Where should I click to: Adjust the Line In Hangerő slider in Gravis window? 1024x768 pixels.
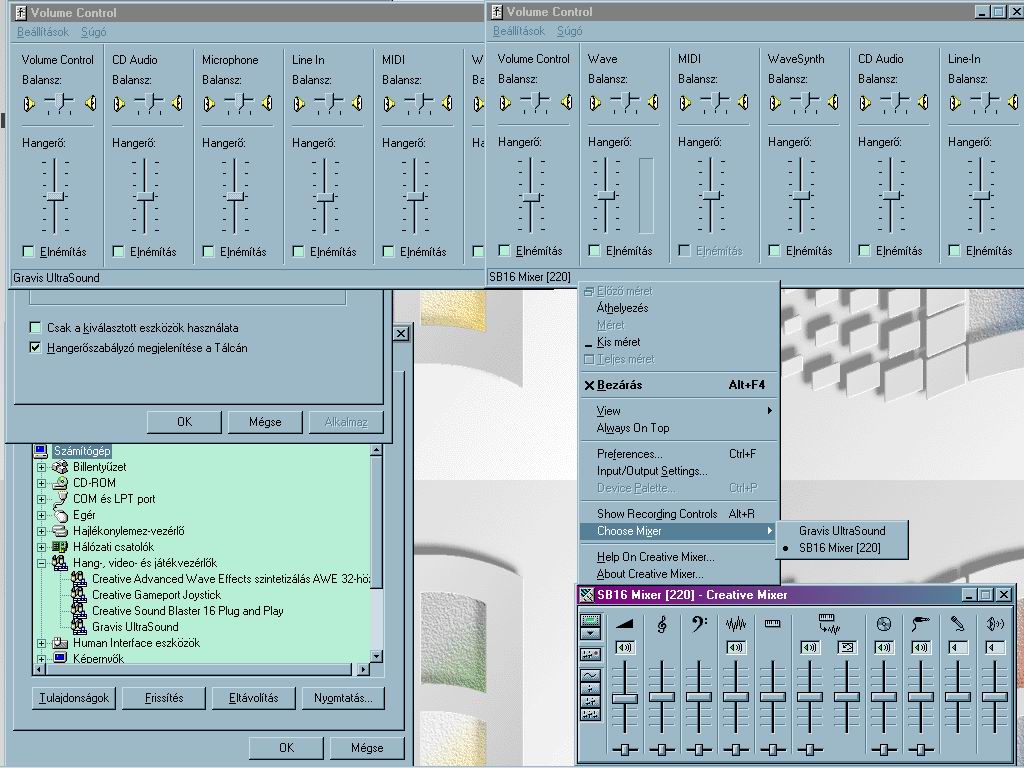point(325,197)
